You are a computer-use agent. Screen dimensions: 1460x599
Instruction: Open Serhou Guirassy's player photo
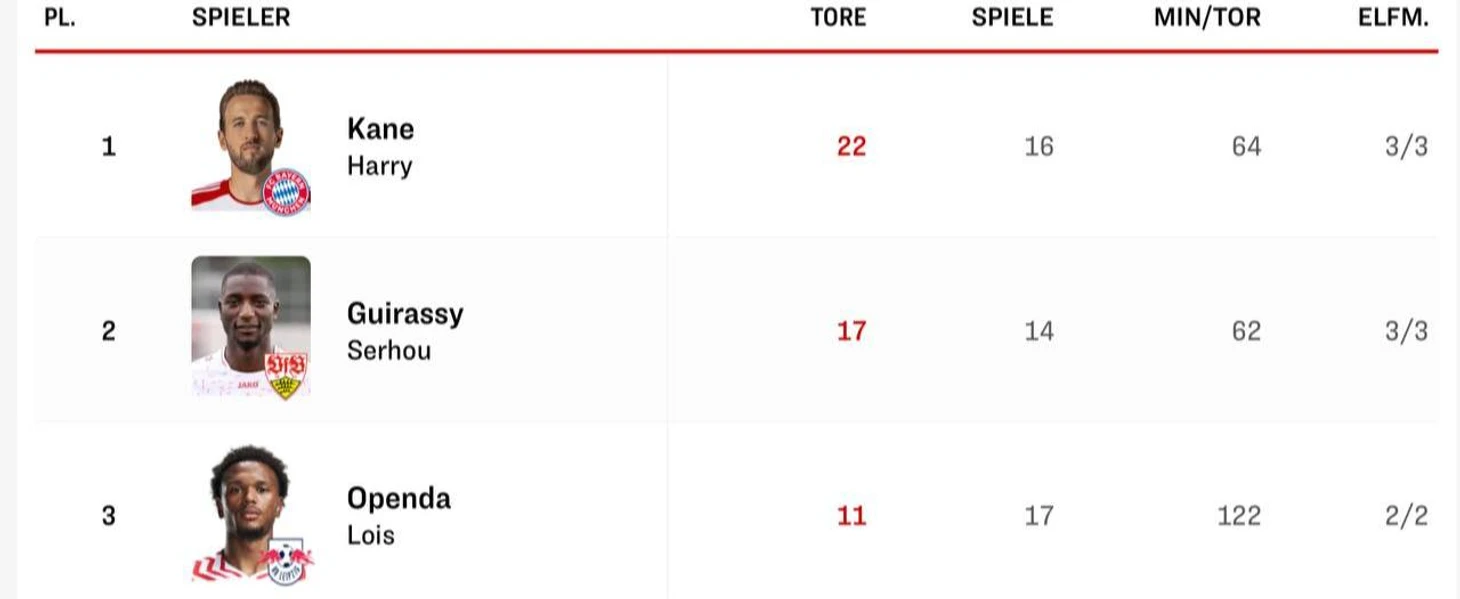pos(251,327)
